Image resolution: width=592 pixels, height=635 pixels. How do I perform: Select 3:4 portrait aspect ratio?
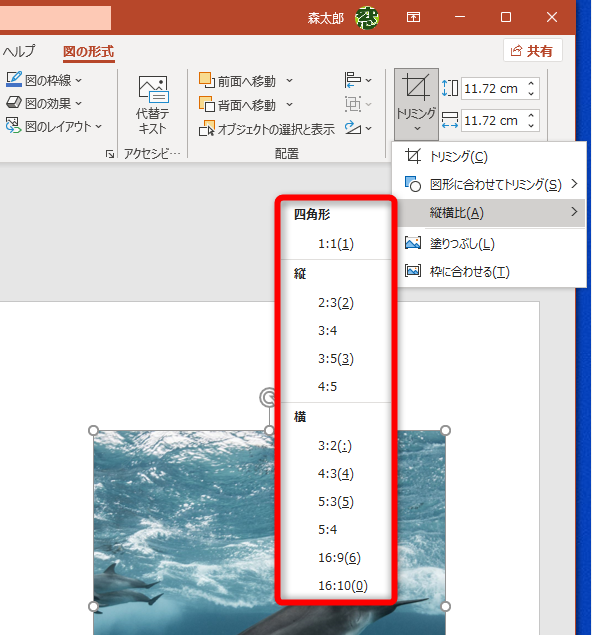point(335,330)
